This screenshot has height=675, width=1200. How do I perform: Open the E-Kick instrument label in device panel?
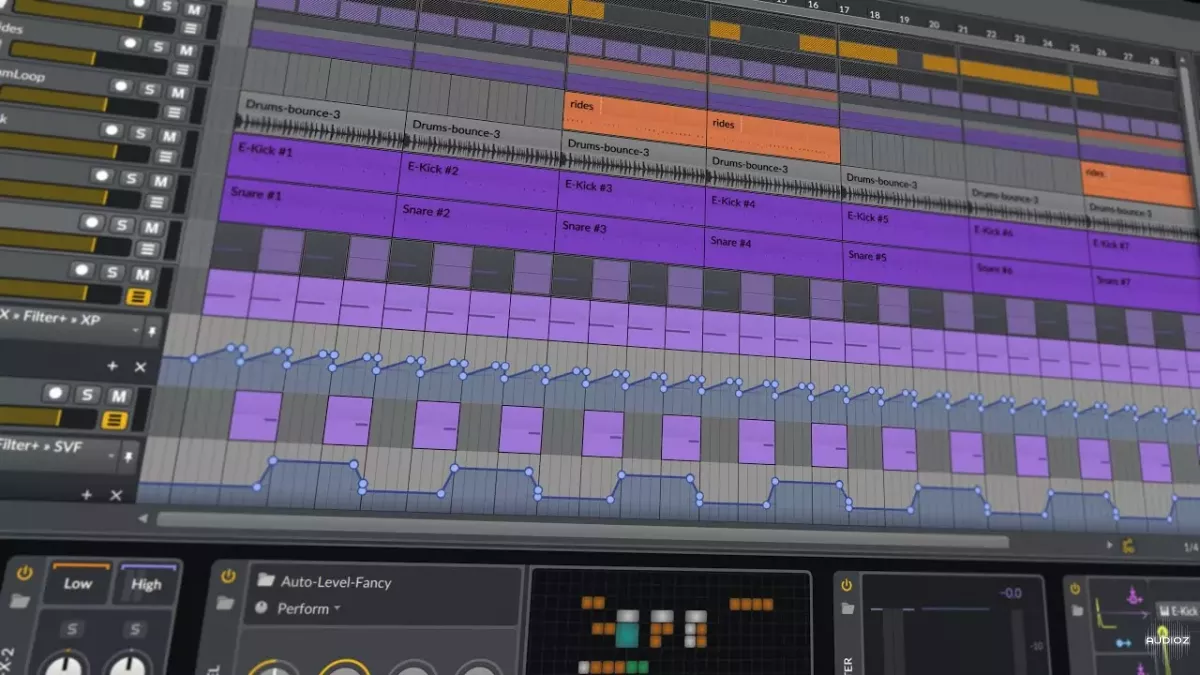point(1177,610)
